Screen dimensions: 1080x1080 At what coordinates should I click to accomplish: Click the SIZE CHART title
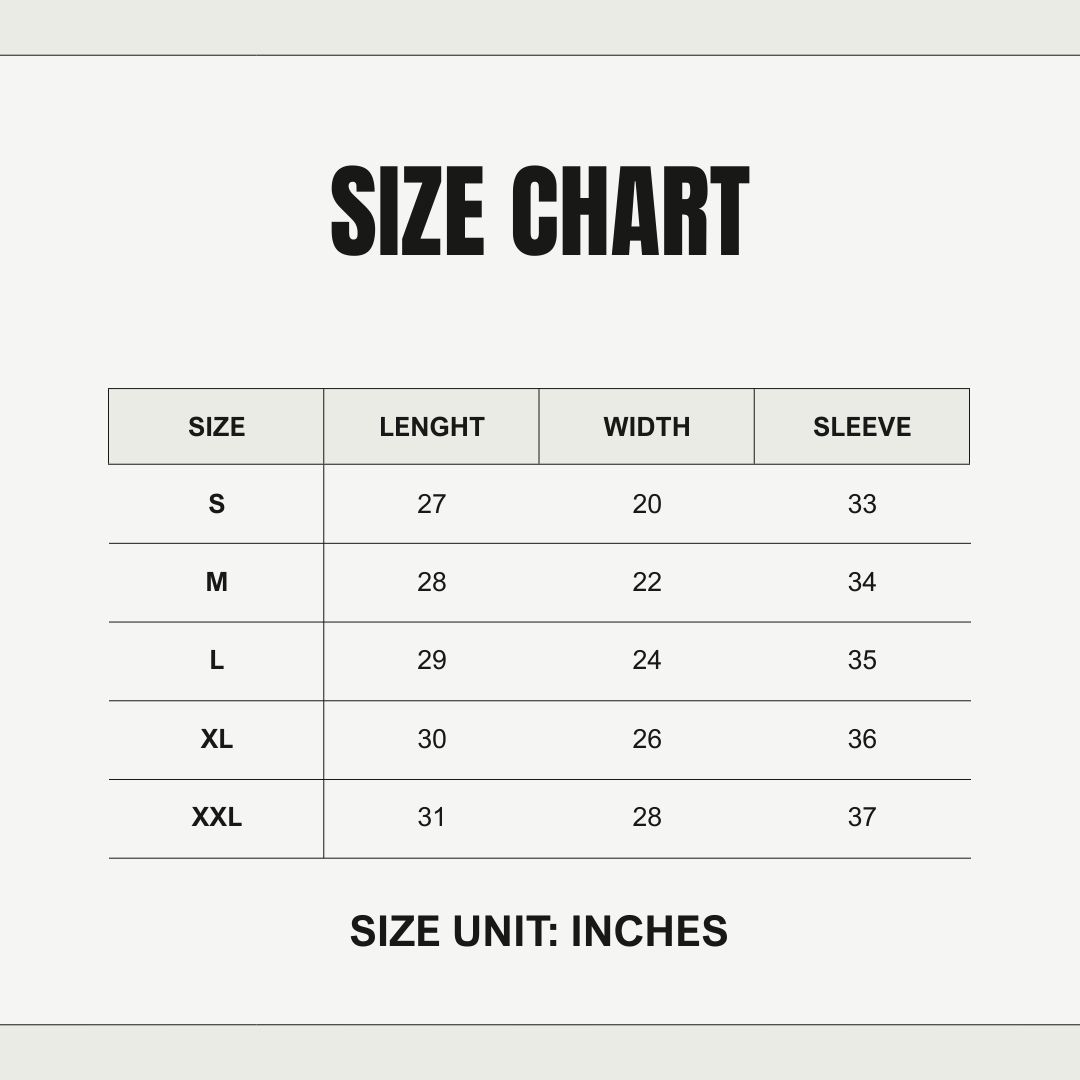tap(539, 211)
